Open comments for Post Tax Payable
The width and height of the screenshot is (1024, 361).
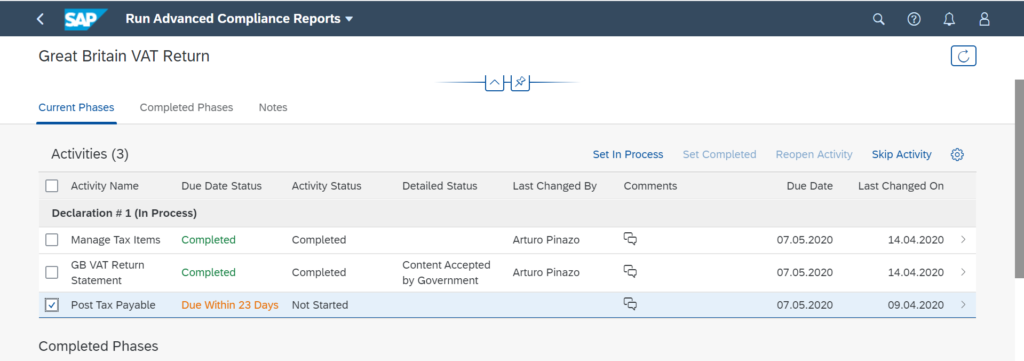tap(630, 304)
